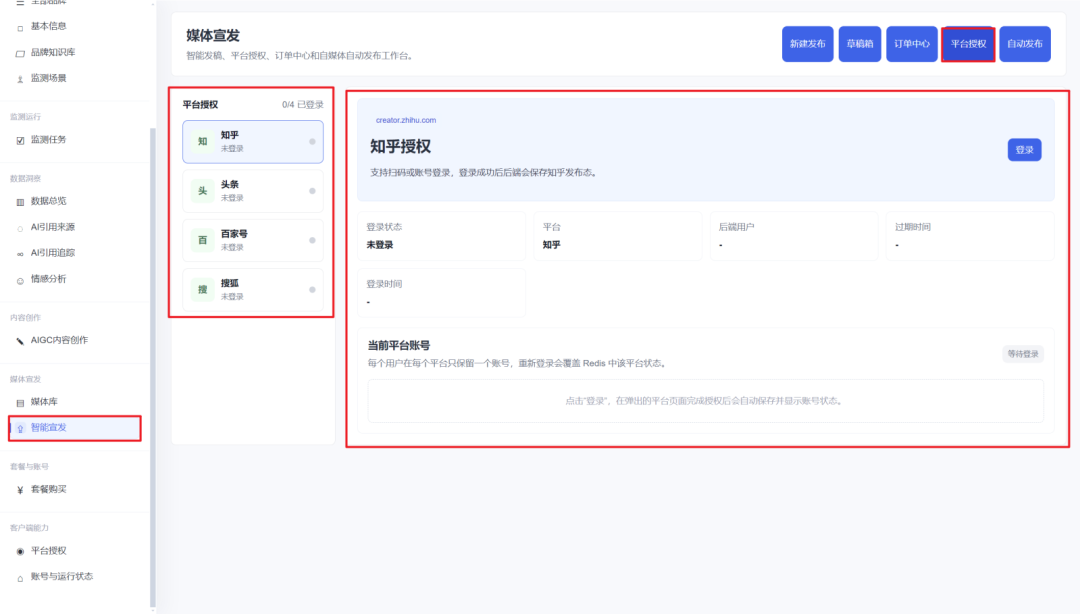
Task: Click the 过期时间 field label
Action: (x=913, y=227)
